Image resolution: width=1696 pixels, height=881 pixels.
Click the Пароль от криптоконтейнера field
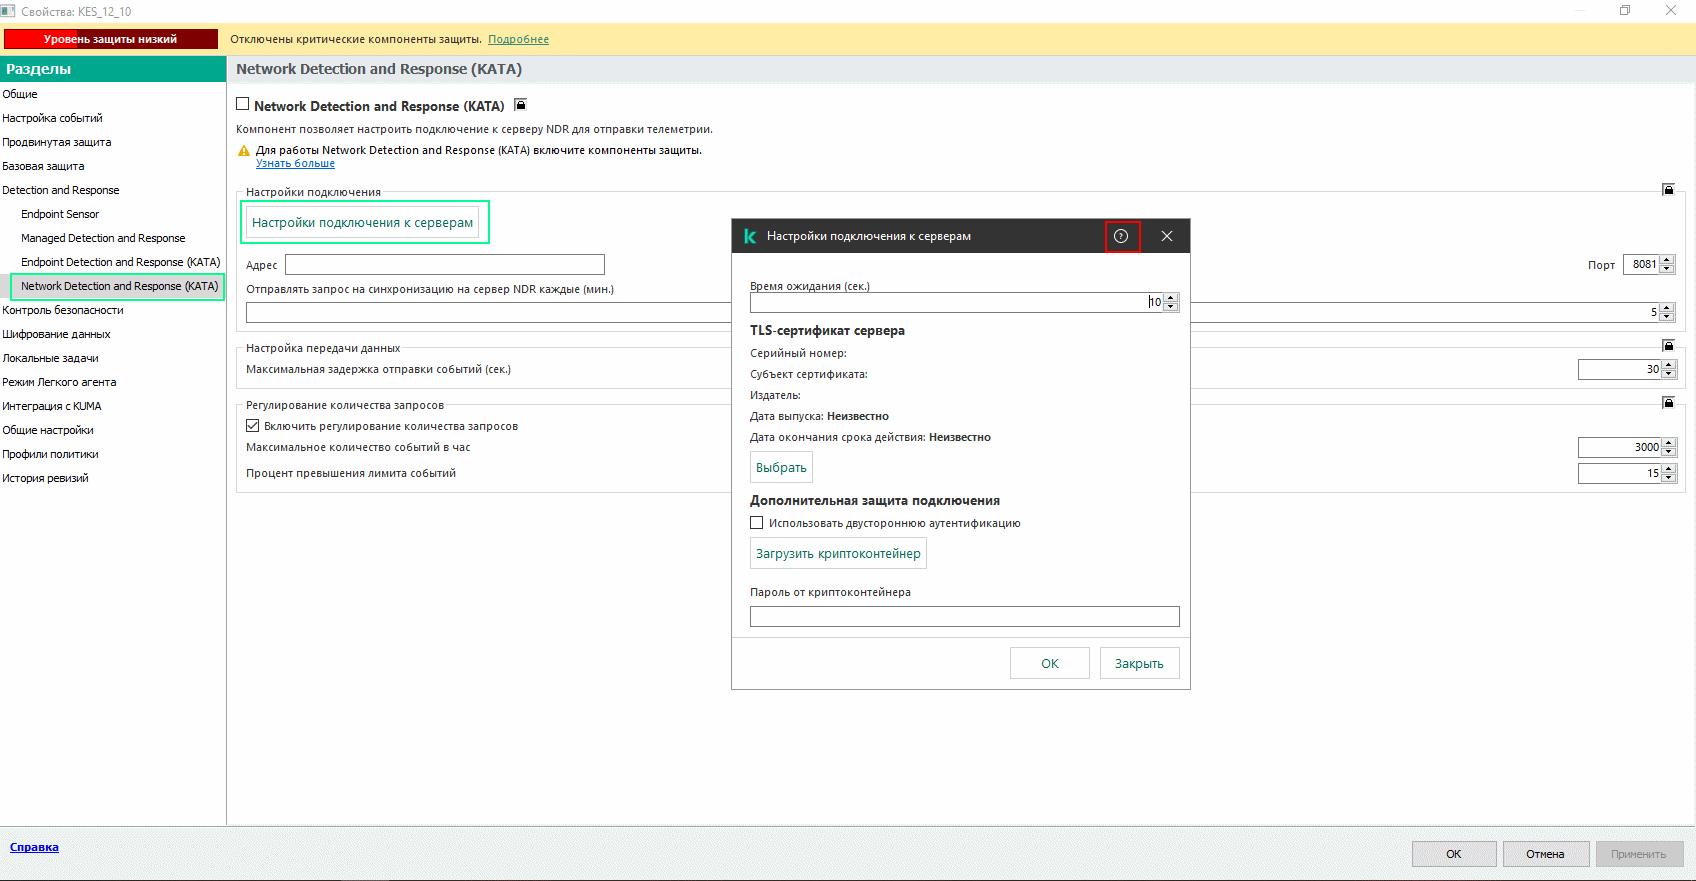tap(965, 616)
